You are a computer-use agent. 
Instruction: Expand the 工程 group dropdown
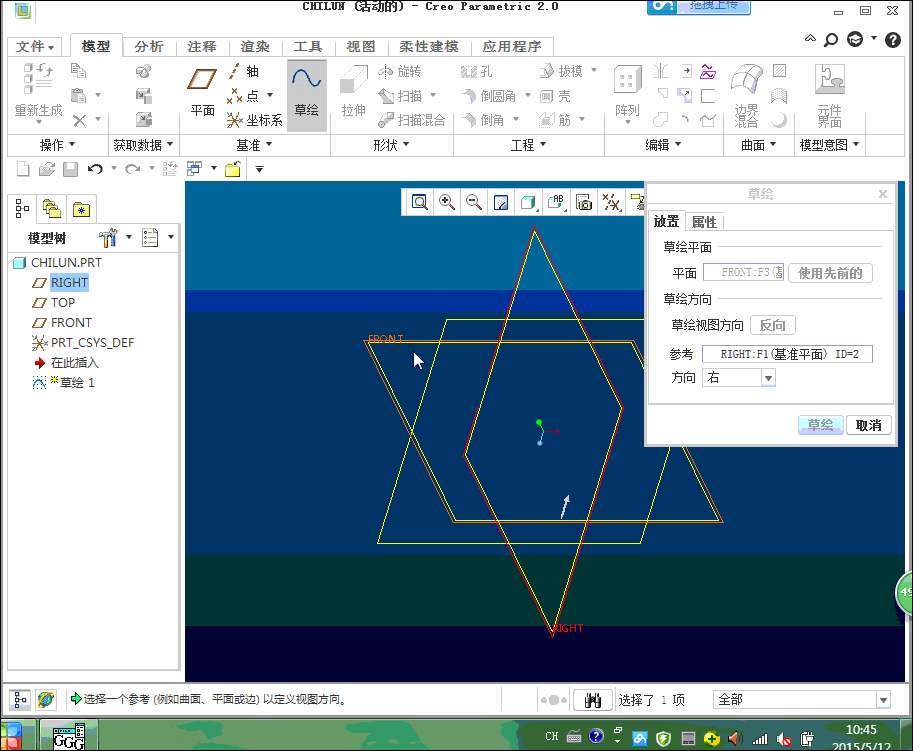[x=528, y=144]
